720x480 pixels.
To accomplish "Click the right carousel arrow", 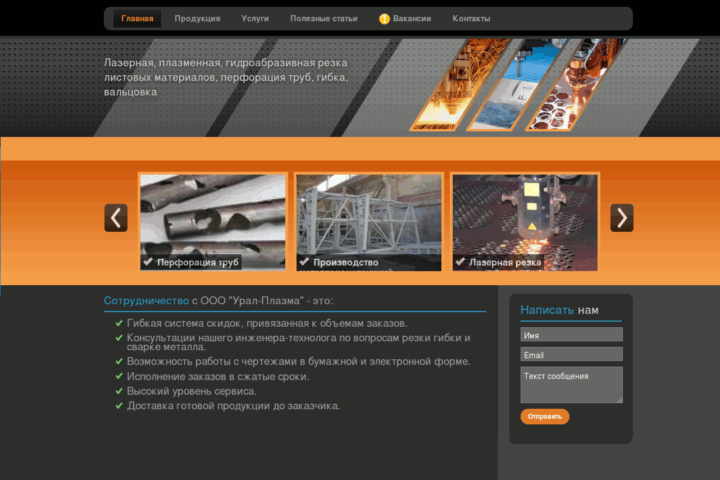I will [621, 218].
